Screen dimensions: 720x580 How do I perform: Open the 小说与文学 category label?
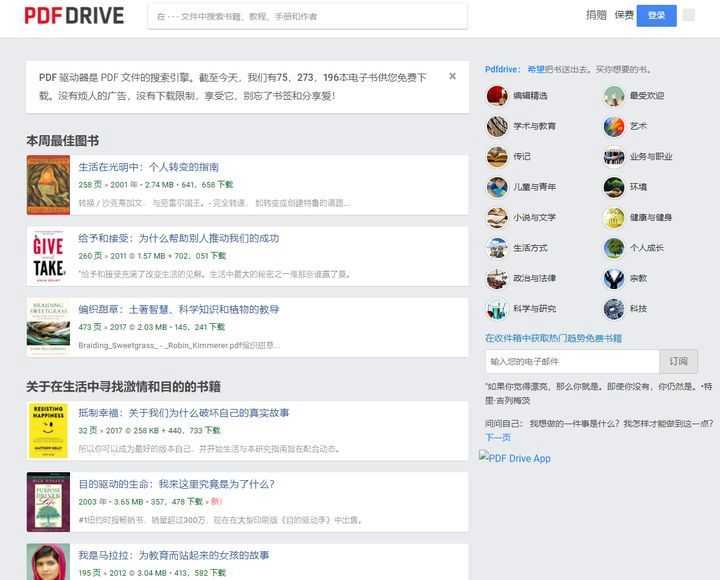point(534,217)
